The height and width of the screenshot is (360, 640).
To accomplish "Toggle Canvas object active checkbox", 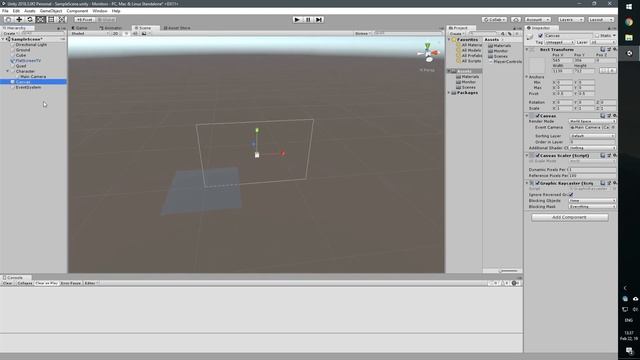I will 540,36.
